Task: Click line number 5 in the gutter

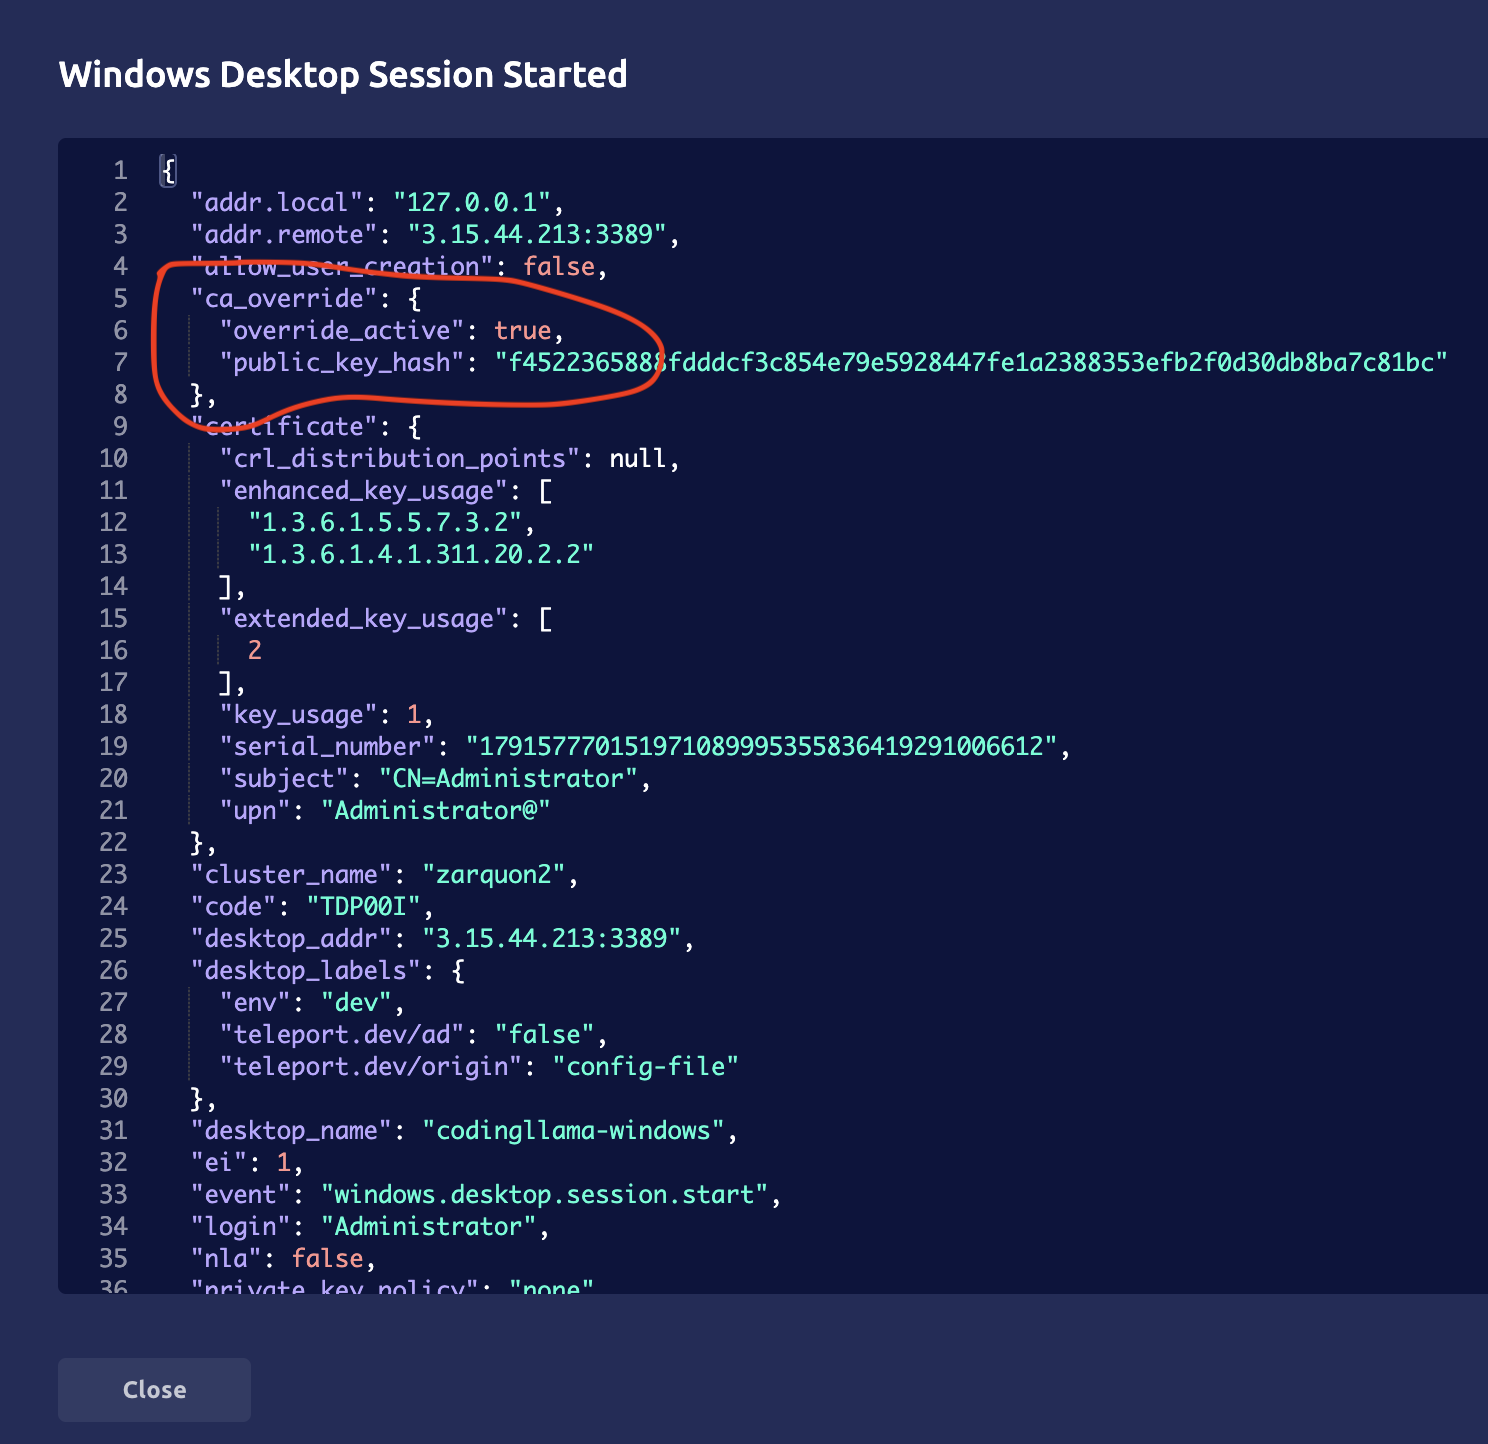Action: point(120,298)
